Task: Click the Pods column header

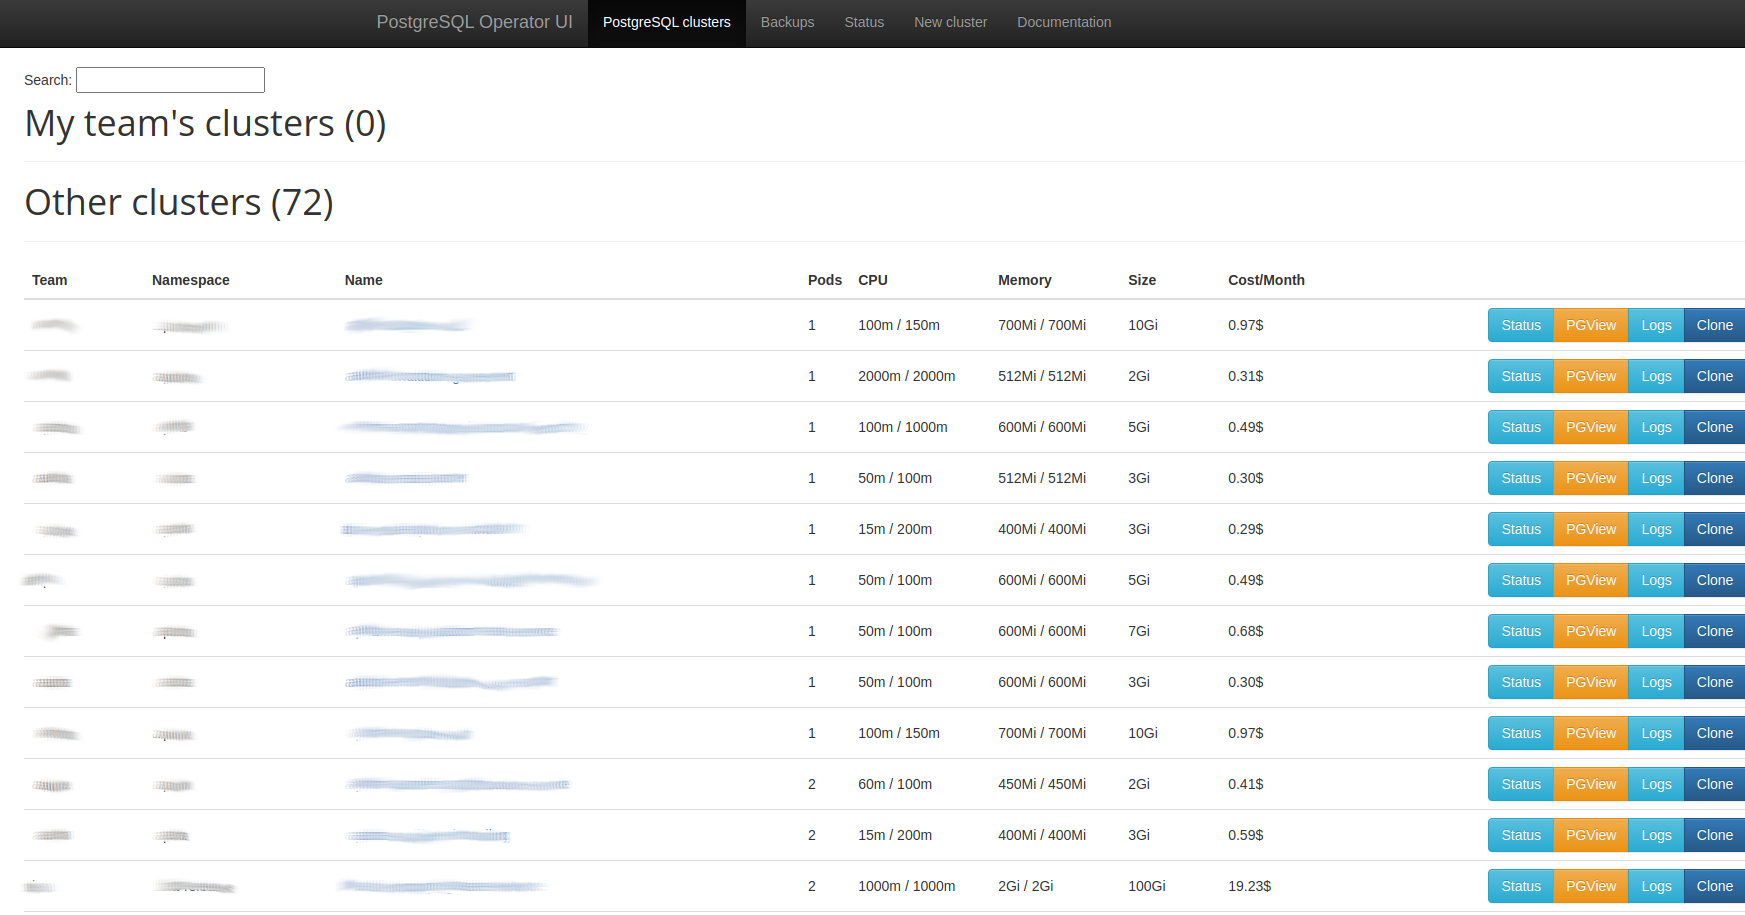Action: click(825, 280)
